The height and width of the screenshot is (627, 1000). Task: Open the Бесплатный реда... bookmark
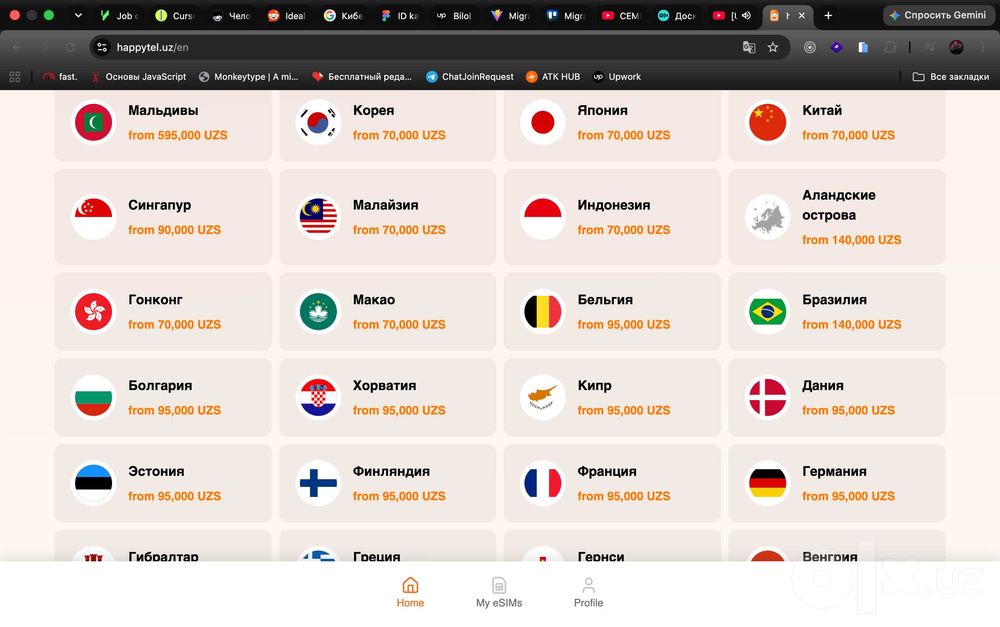362,77
